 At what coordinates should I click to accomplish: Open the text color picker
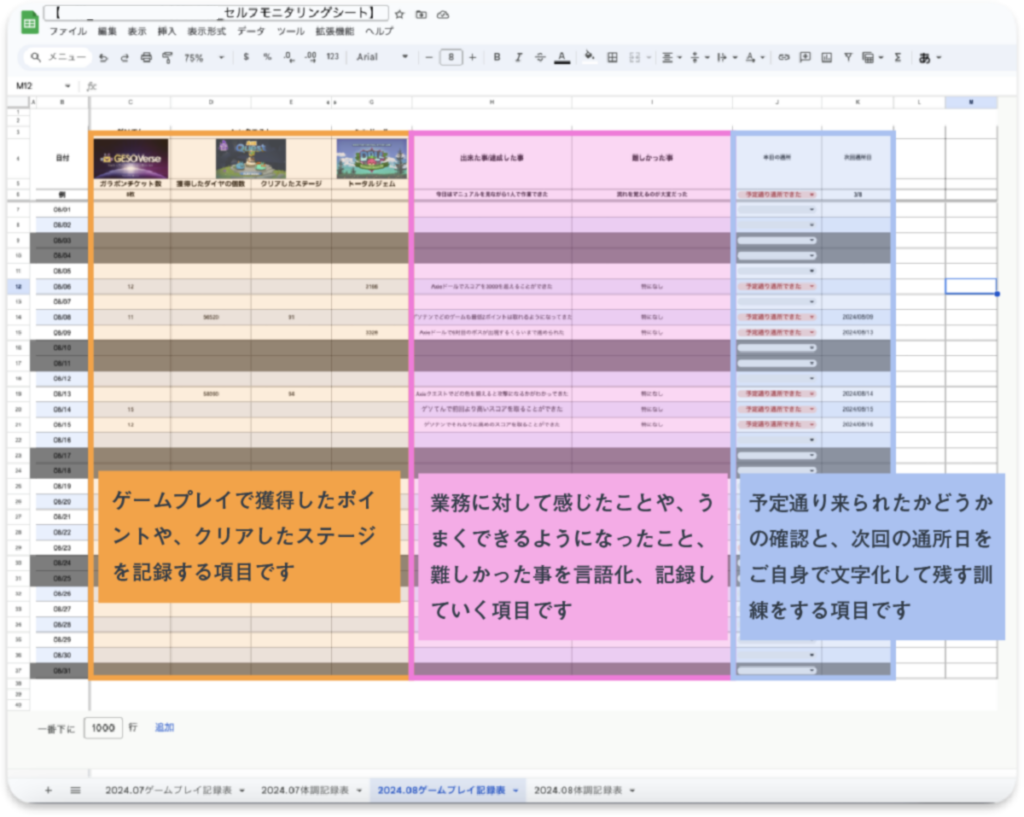pyautogui.click(x=562, y=57)
